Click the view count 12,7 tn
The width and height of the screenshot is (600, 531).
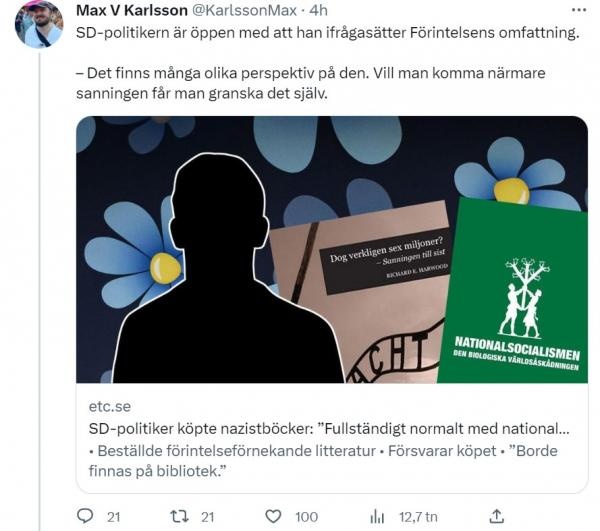click(418, 517)
